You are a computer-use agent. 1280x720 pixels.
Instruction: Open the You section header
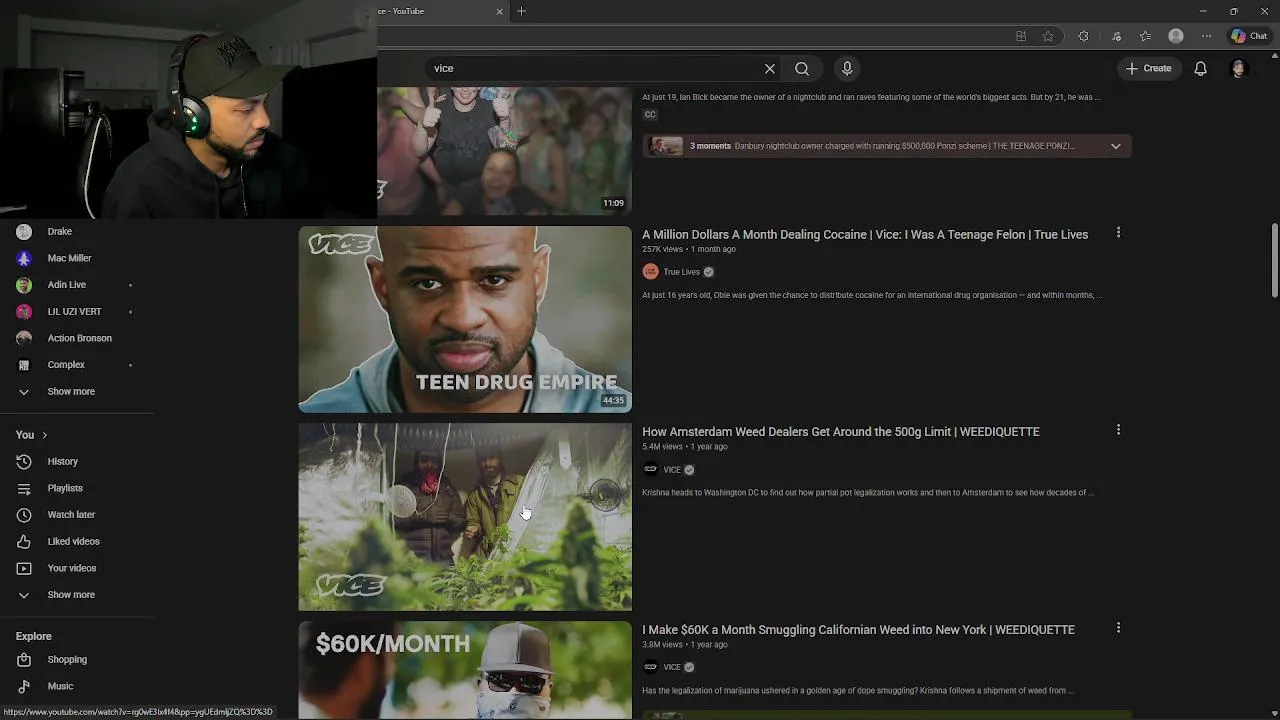tap(31, 435)
